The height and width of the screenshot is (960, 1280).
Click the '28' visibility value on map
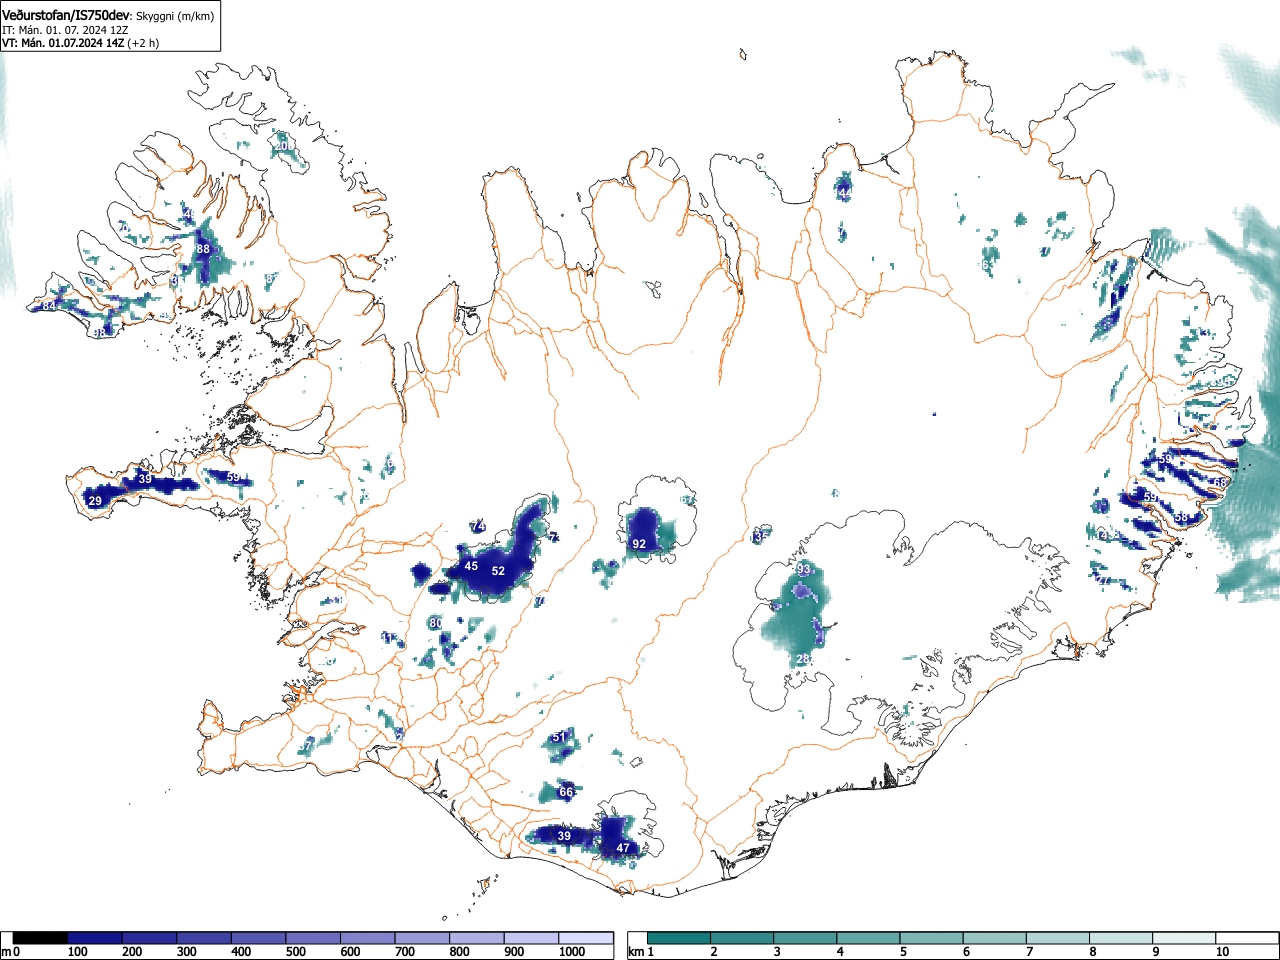[803, 659]
